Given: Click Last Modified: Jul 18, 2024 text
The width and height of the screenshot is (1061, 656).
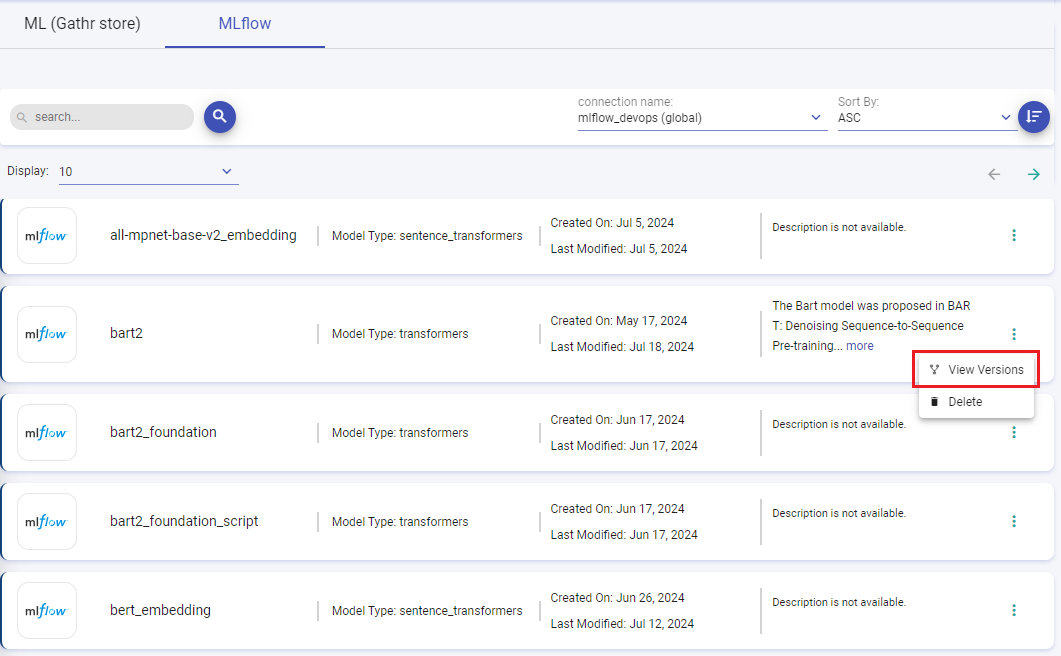Looking at the screenshot, I should click(623, 347).
